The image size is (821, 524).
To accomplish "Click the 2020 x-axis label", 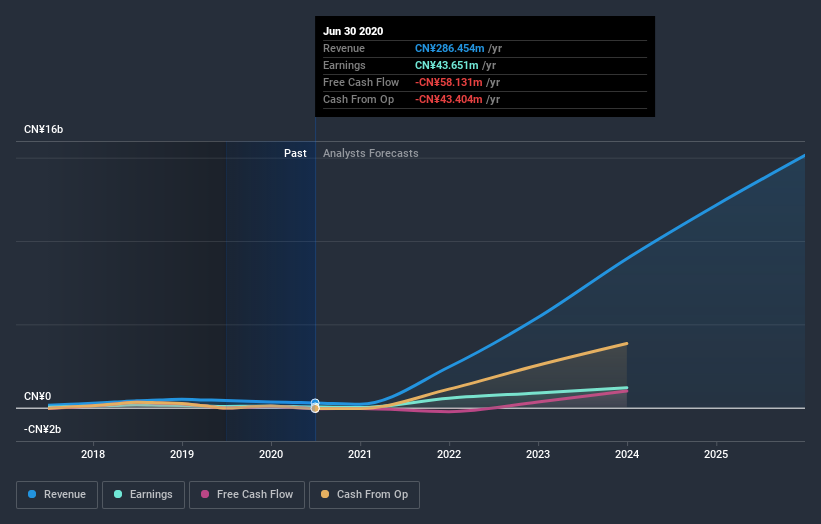I will click(x=271, y=454).
